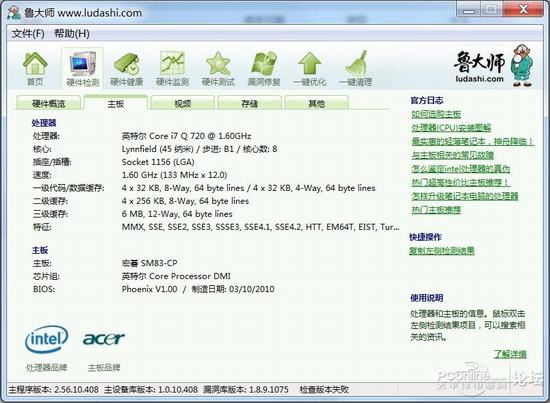Minimize the 鲁大师 window
Image resolution: width=550 pixels, height=403 pixels.
coord(468,9)
